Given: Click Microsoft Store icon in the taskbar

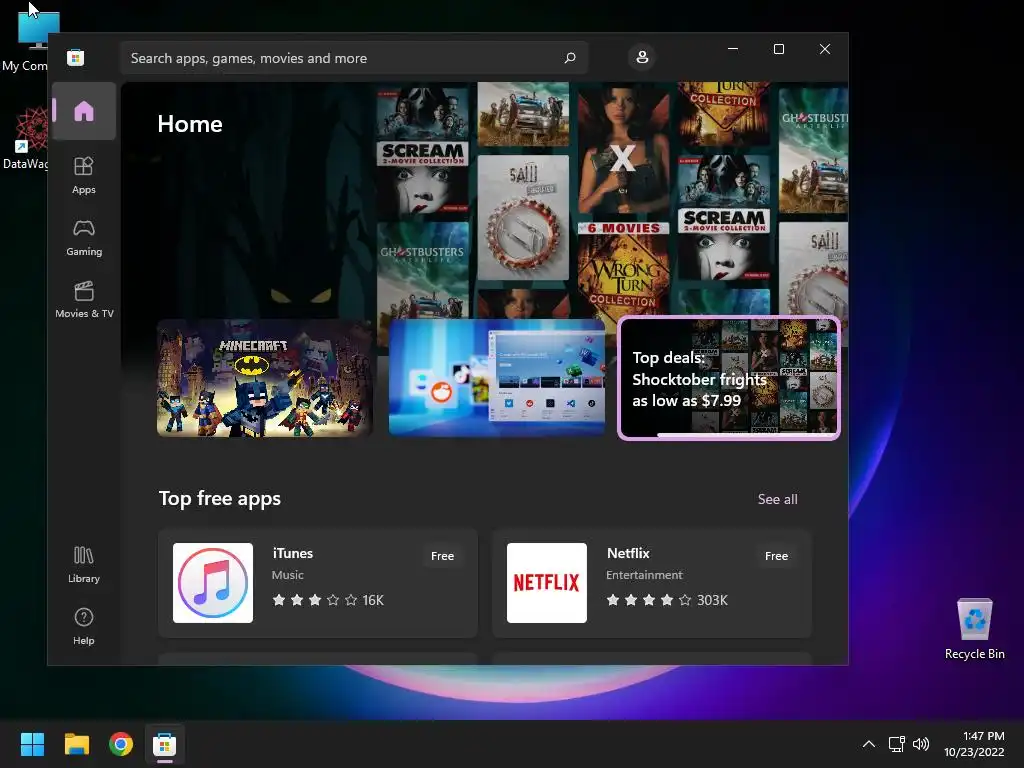Looking at the screenshot, I should pos(165,744).
